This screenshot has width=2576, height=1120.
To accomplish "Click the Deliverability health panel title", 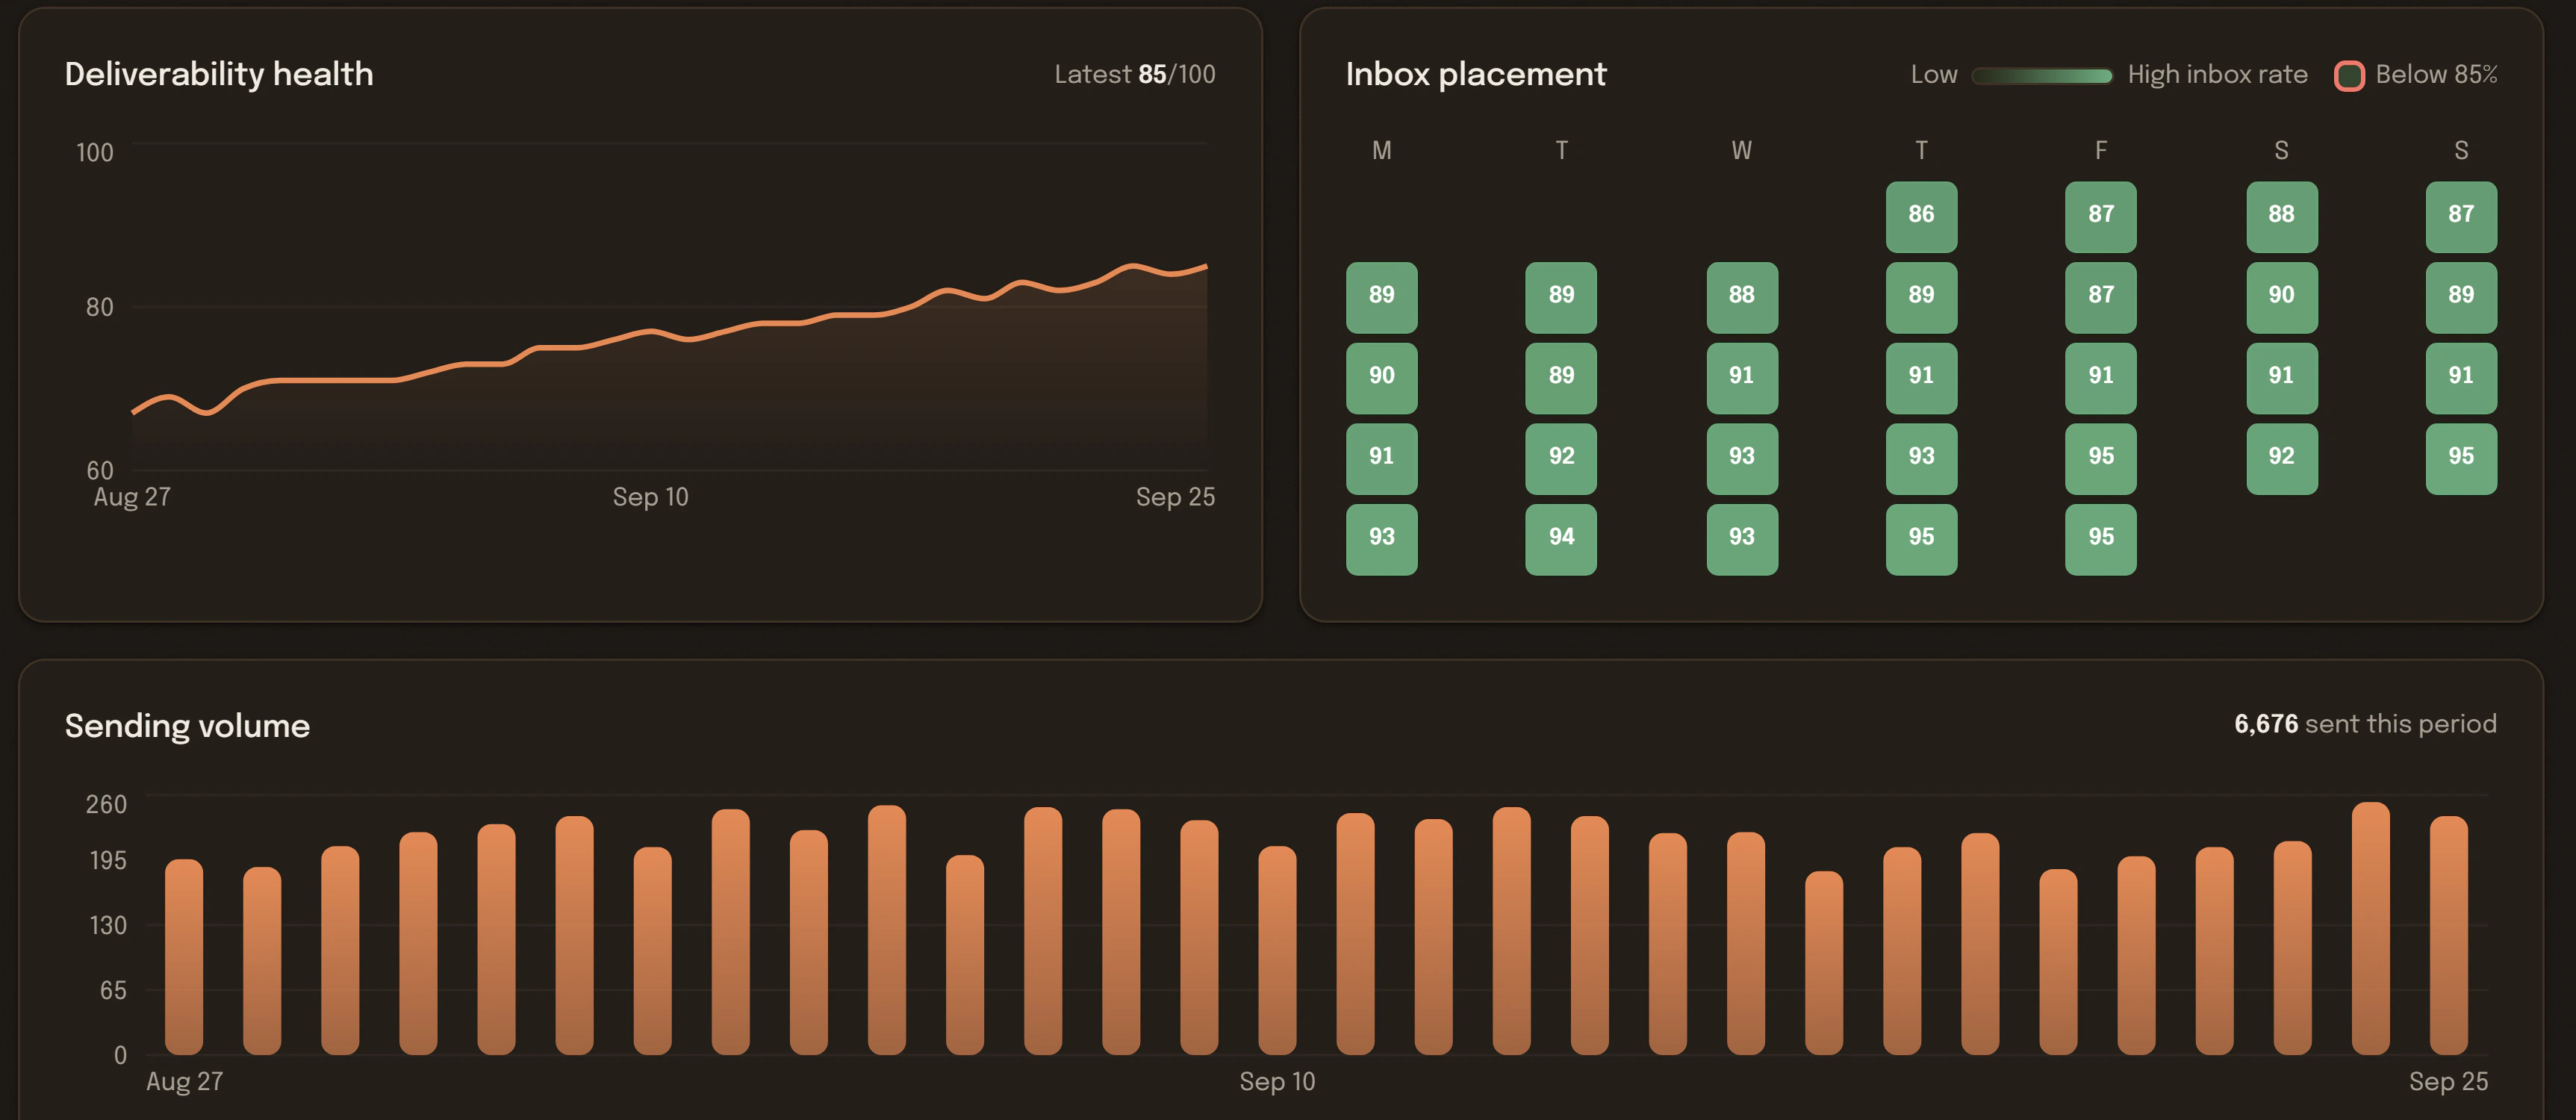I will click(x=219, y=74).
